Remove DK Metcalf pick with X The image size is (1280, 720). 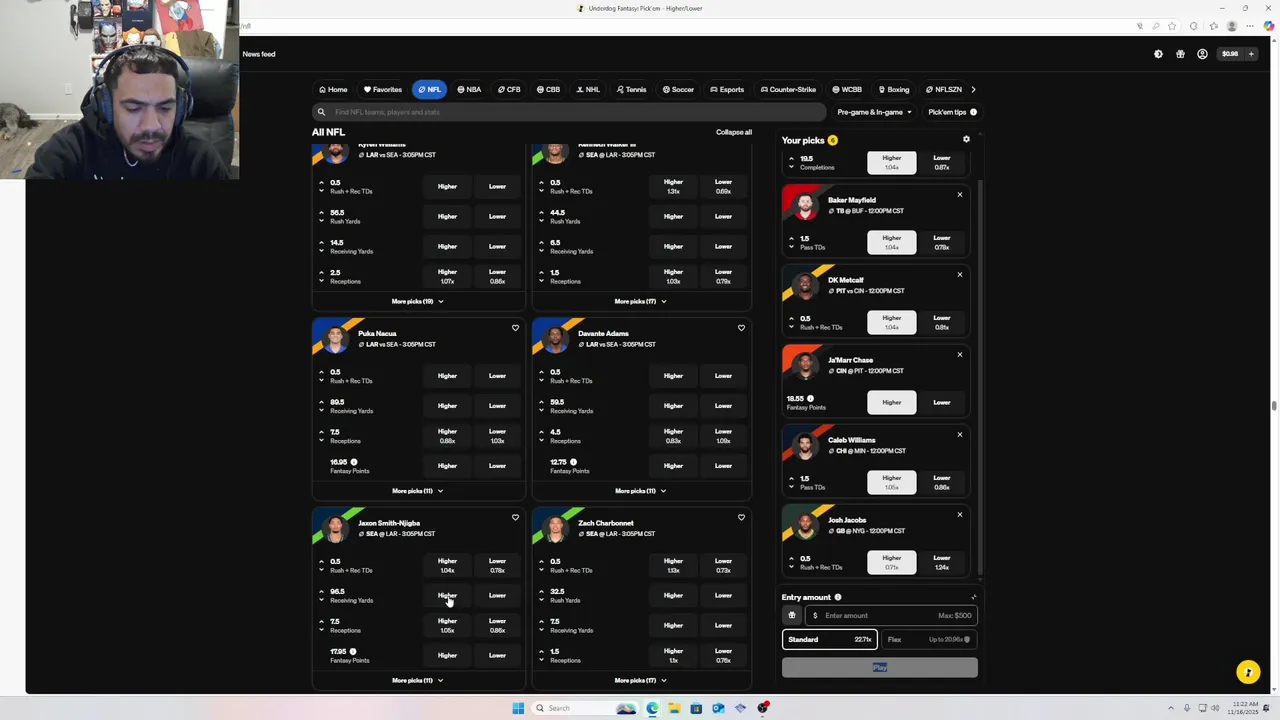point(960,274)
